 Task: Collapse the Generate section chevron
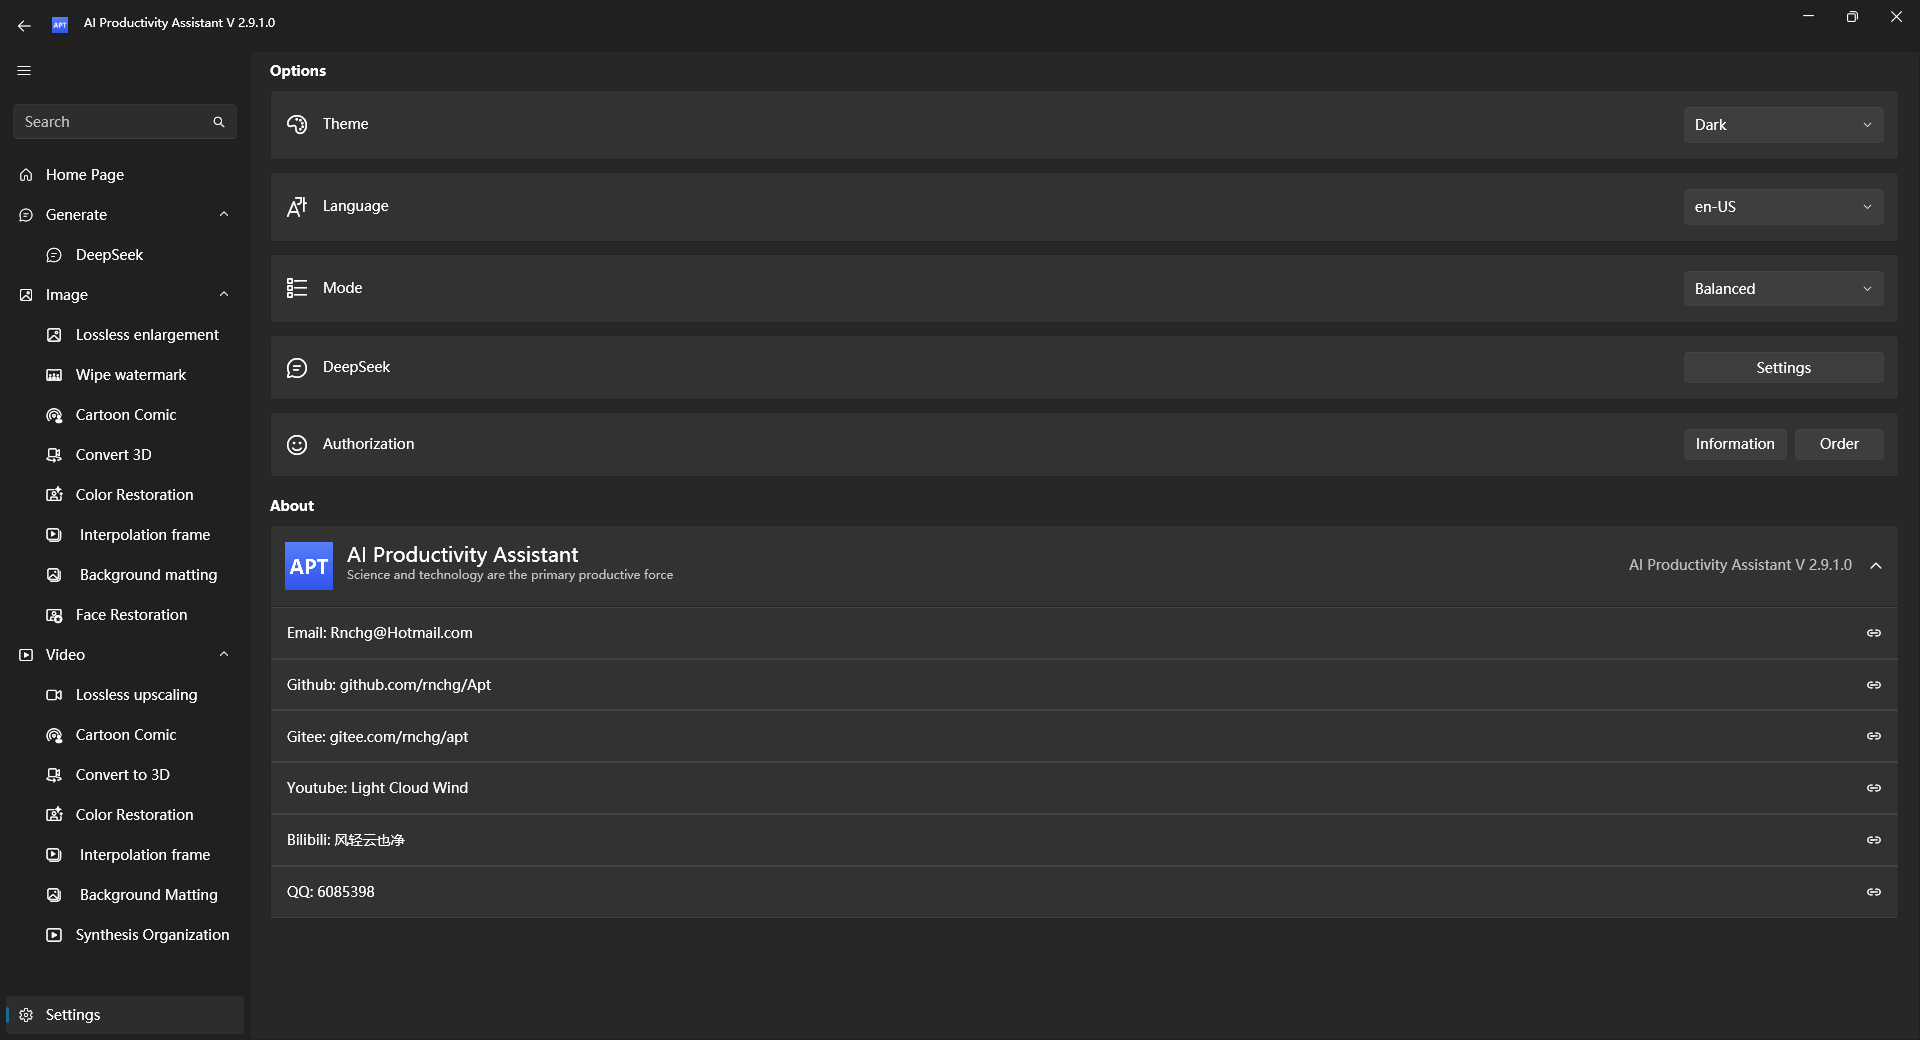(x=224, y=215)
